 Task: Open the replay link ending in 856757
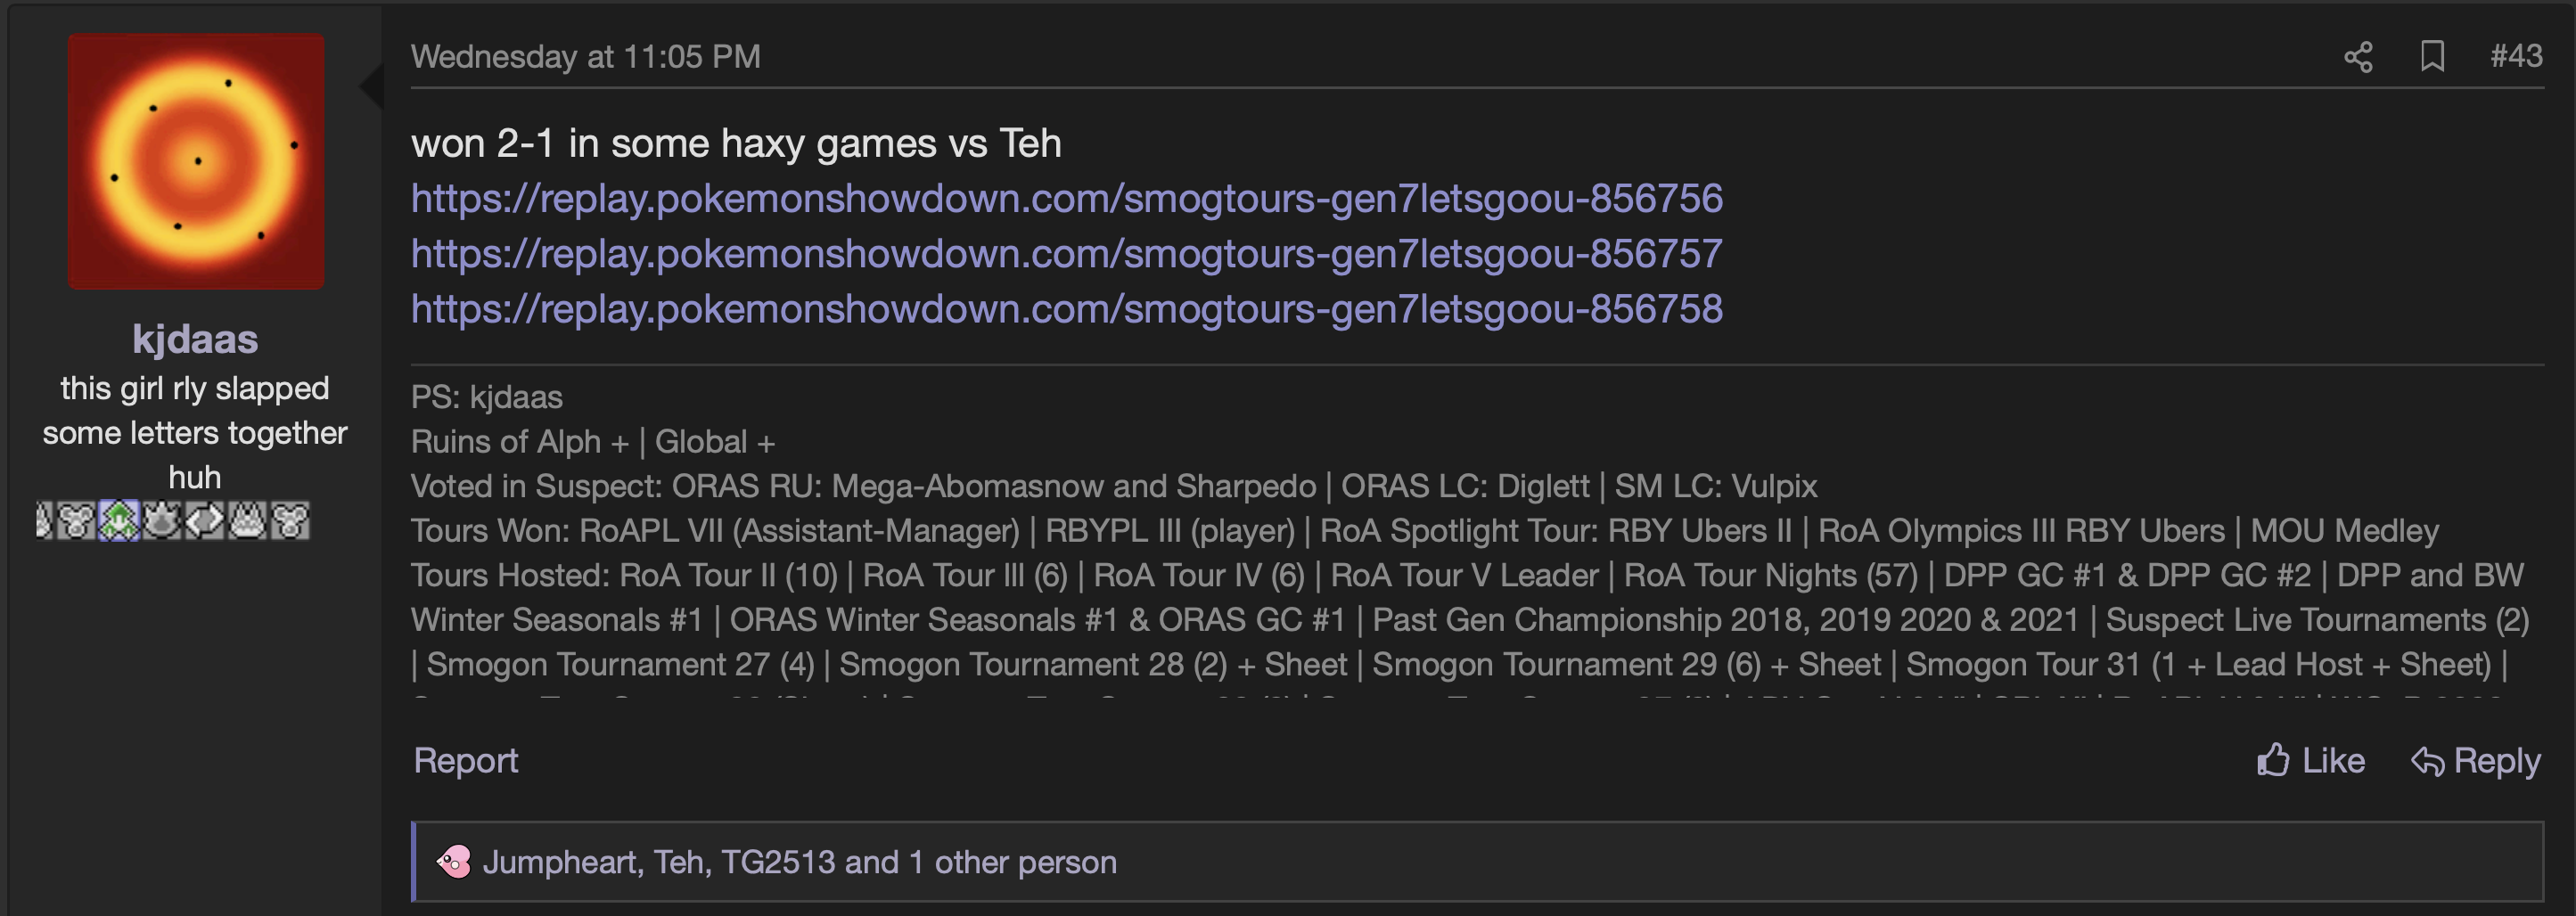pyautogui.click(x=1067, y=253)
